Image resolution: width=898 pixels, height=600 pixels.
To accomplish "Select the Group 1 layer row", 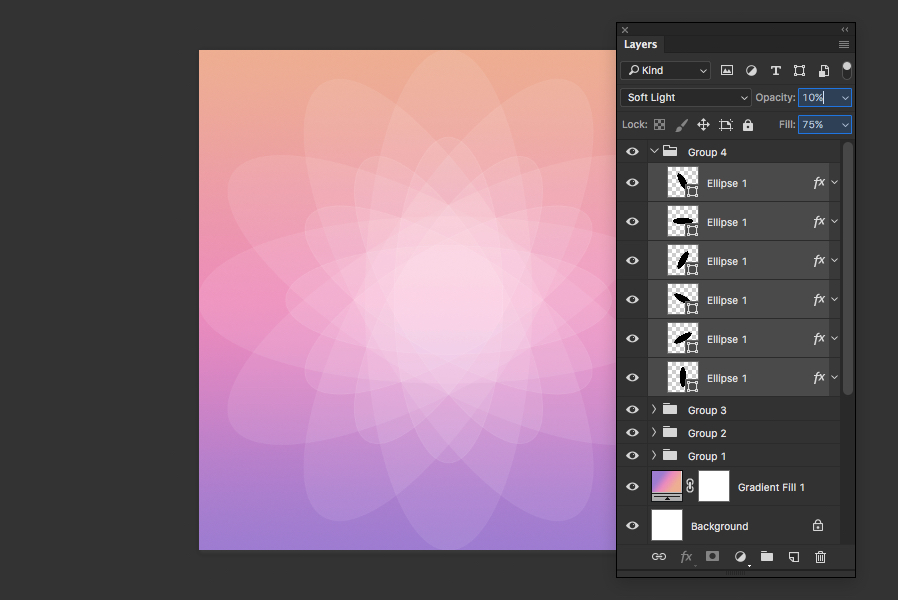I will (729, 456).
